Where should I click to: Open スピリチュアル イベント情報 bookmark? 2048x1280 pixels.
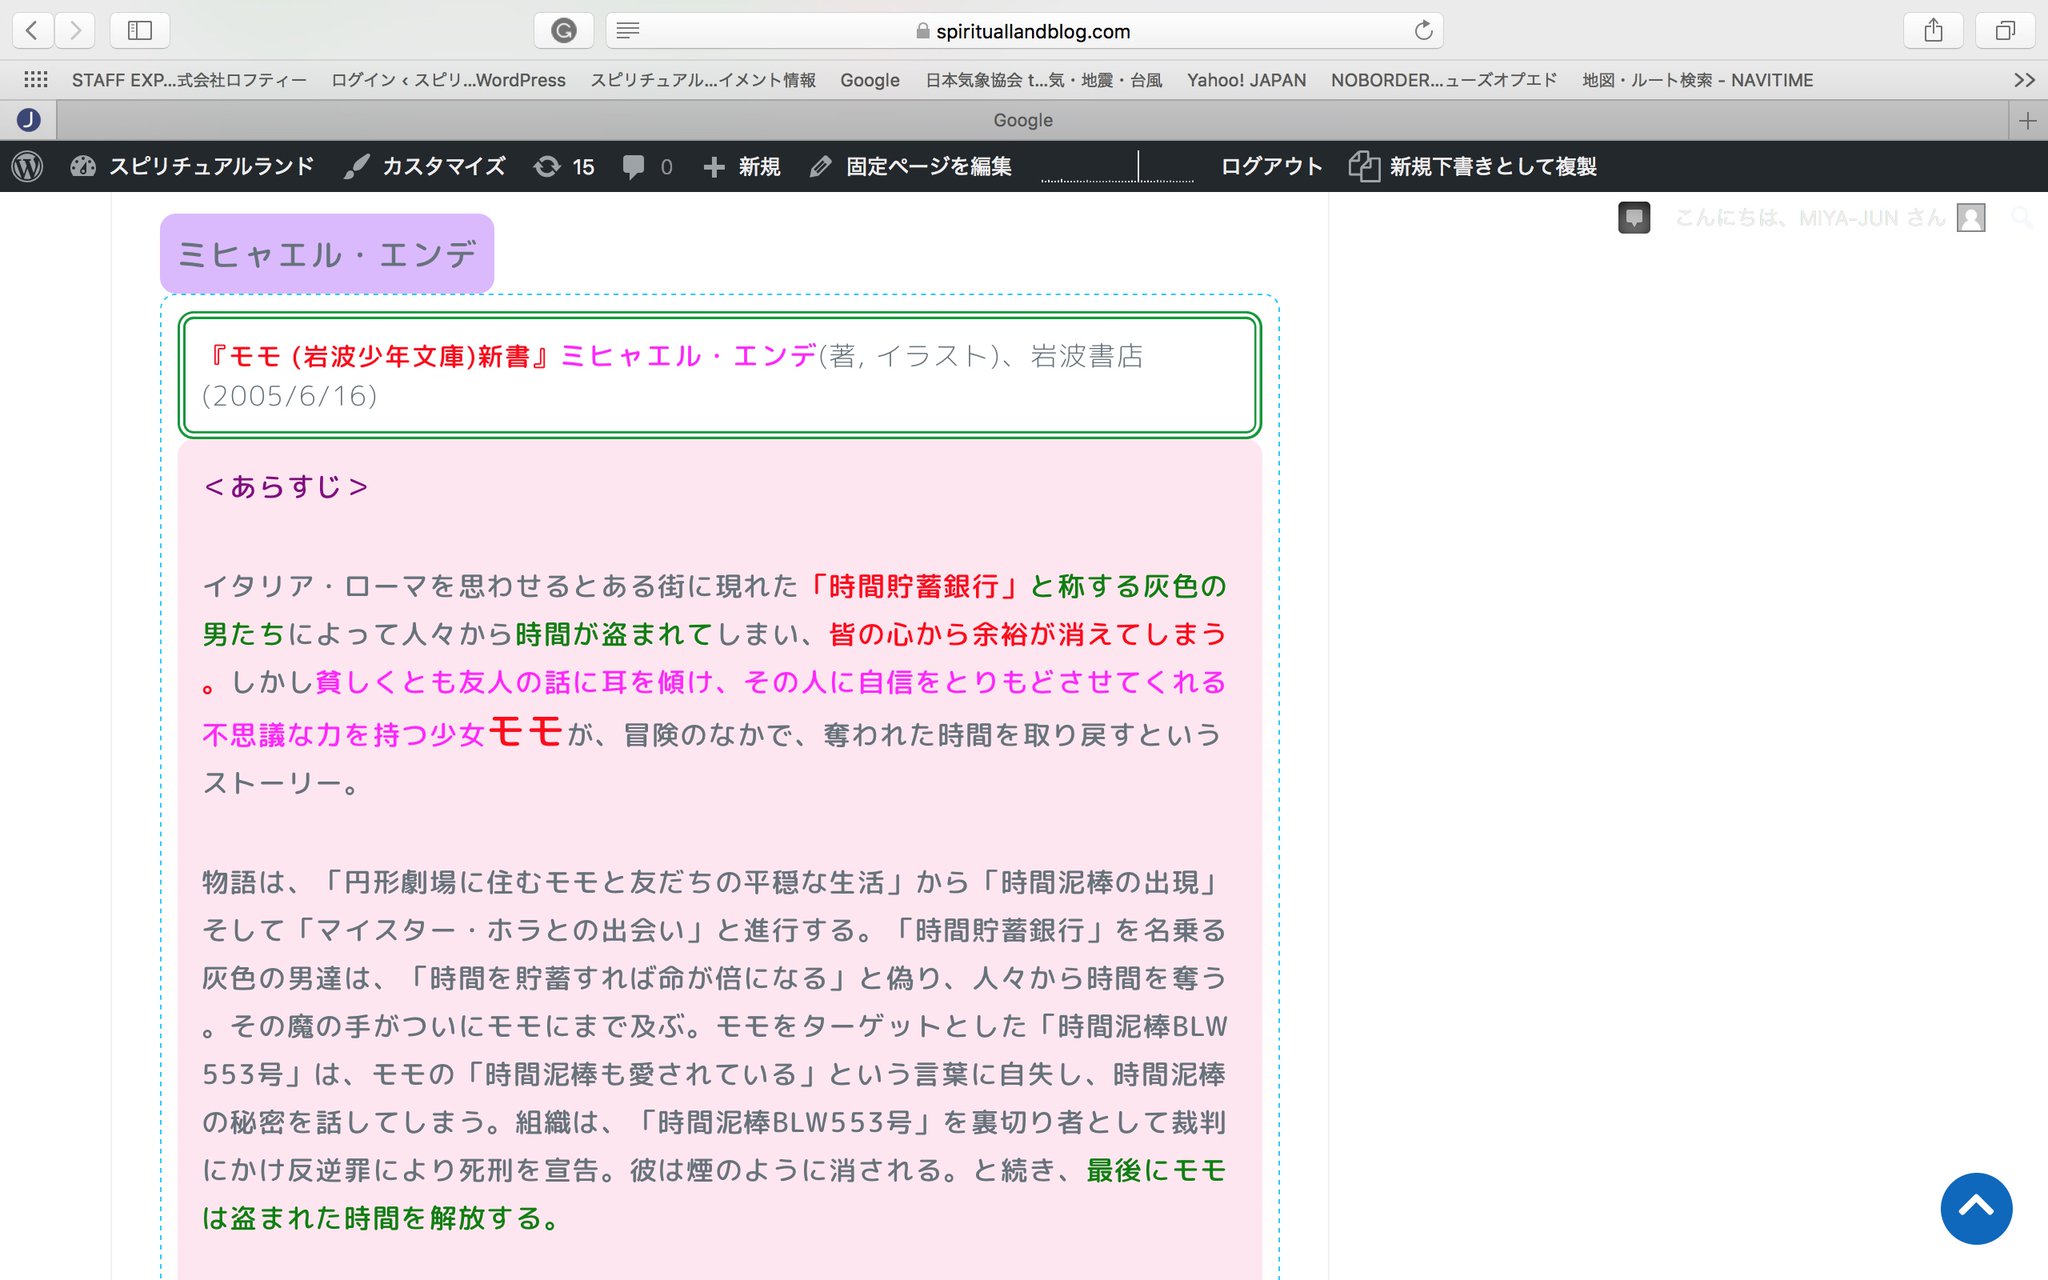tap(703, 80)
